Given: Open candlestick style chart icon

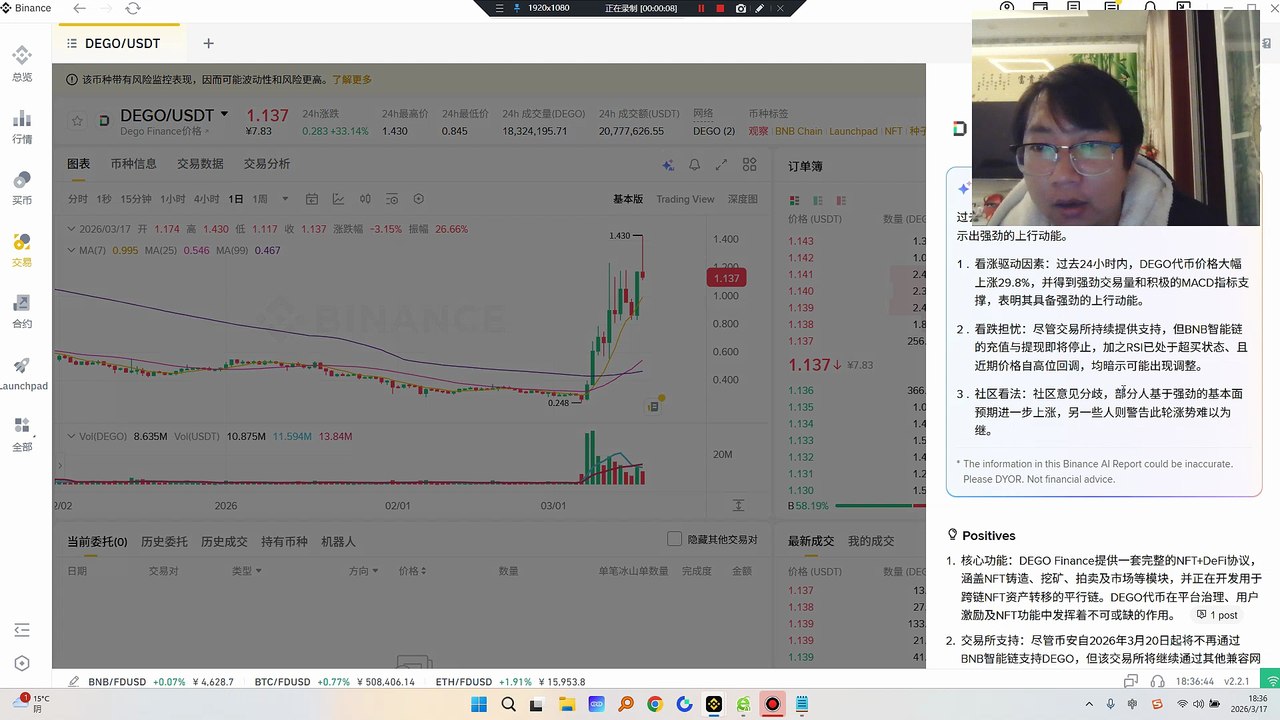Looking at the screenshot, I should [x=365, y=199].
